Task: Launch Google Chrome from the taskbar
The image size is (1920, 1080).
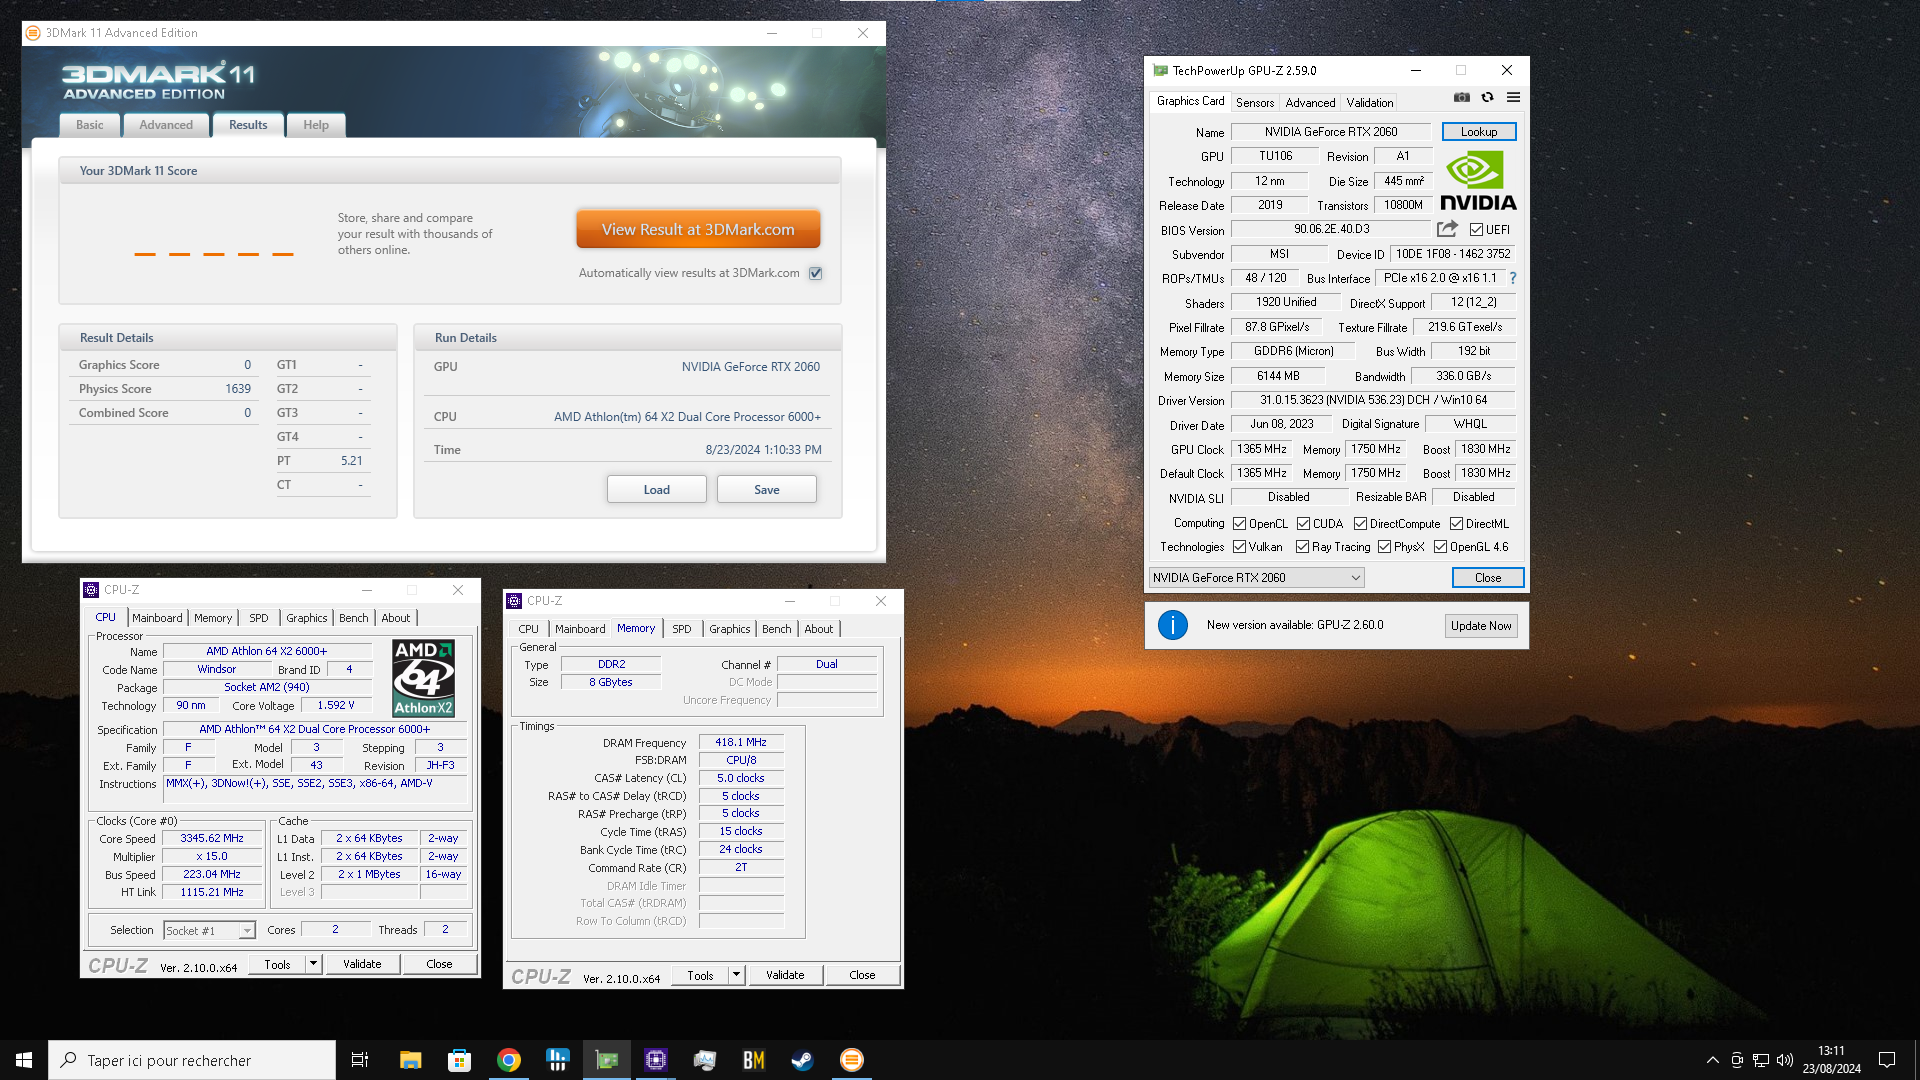Action: (508, 1060)
